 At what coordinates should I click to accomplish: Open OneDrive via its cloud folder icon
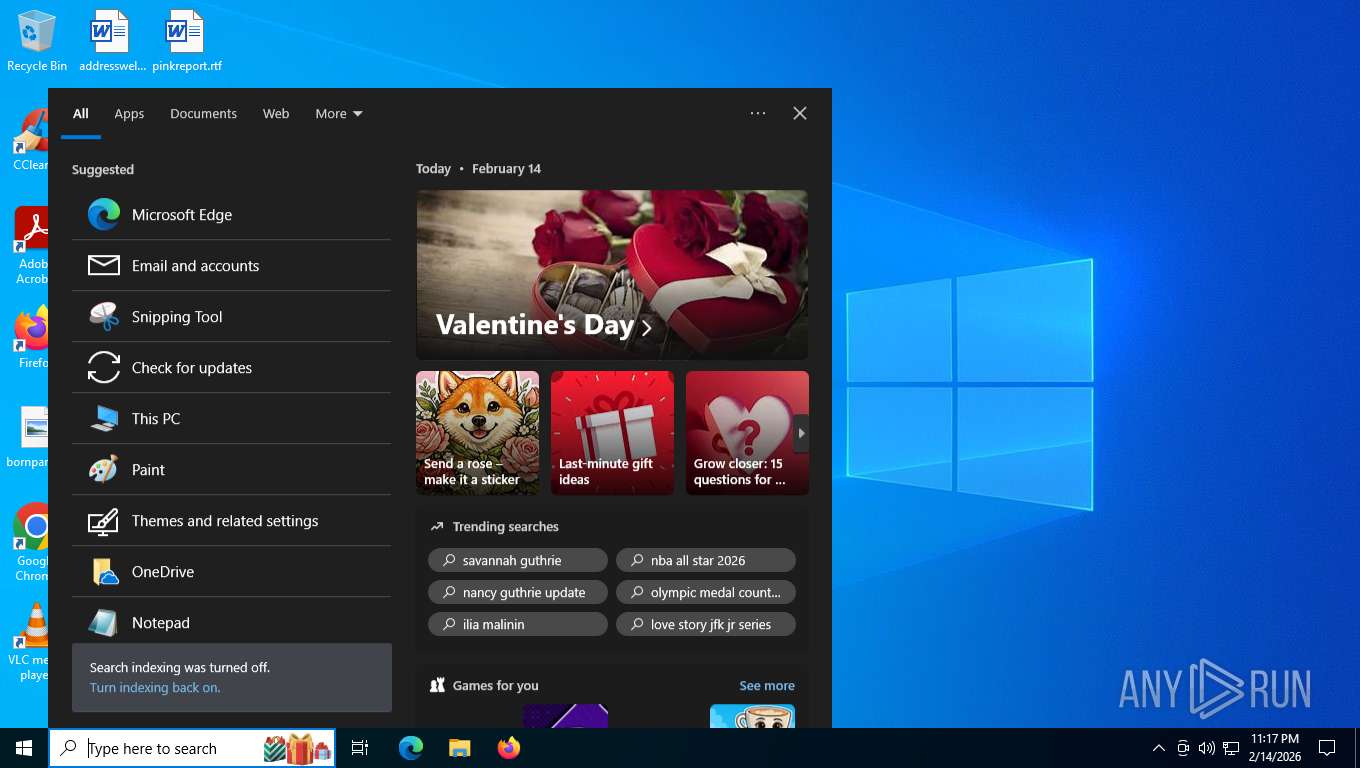click(x=104, y=572)
